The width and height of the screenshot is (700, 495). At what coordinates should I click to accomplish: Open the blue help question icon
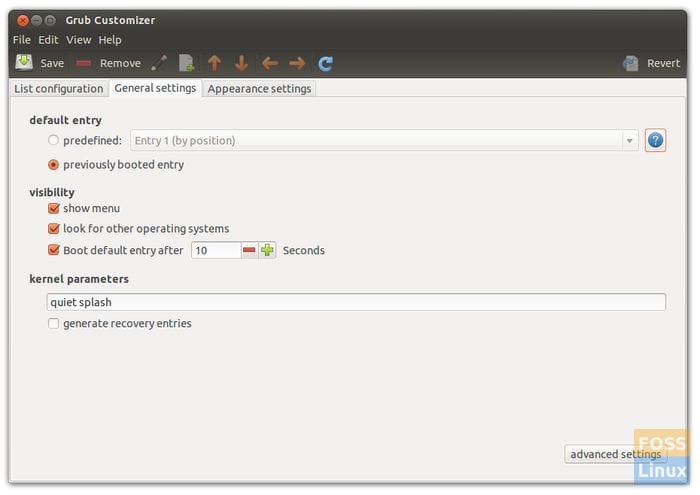[x=655, y=141]
